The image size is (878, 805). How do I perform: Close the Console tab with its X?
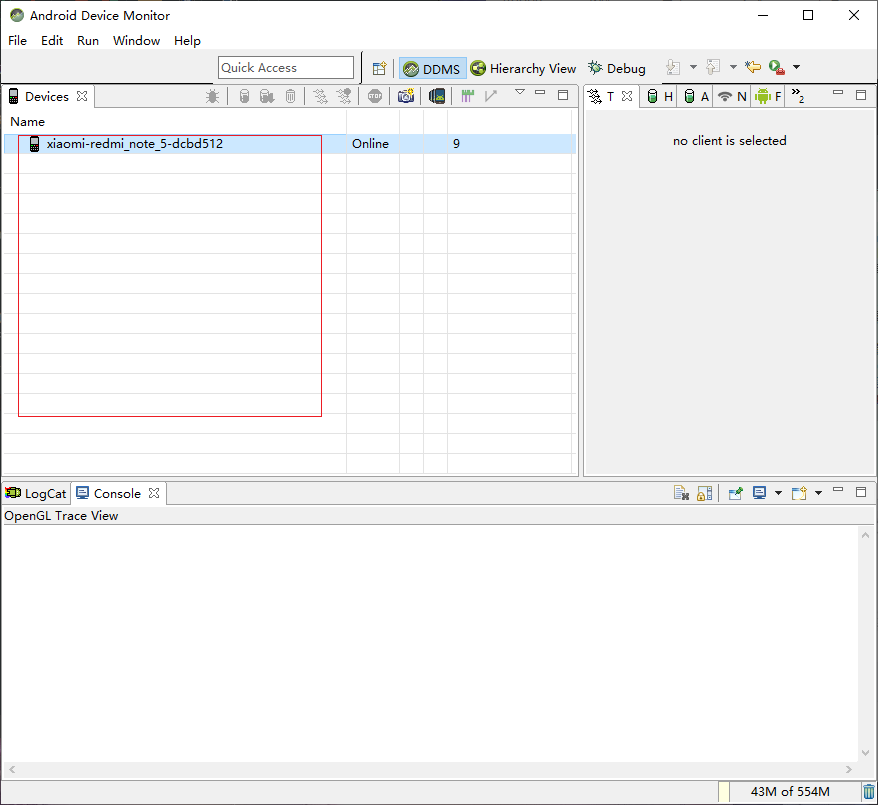point(154,493)
